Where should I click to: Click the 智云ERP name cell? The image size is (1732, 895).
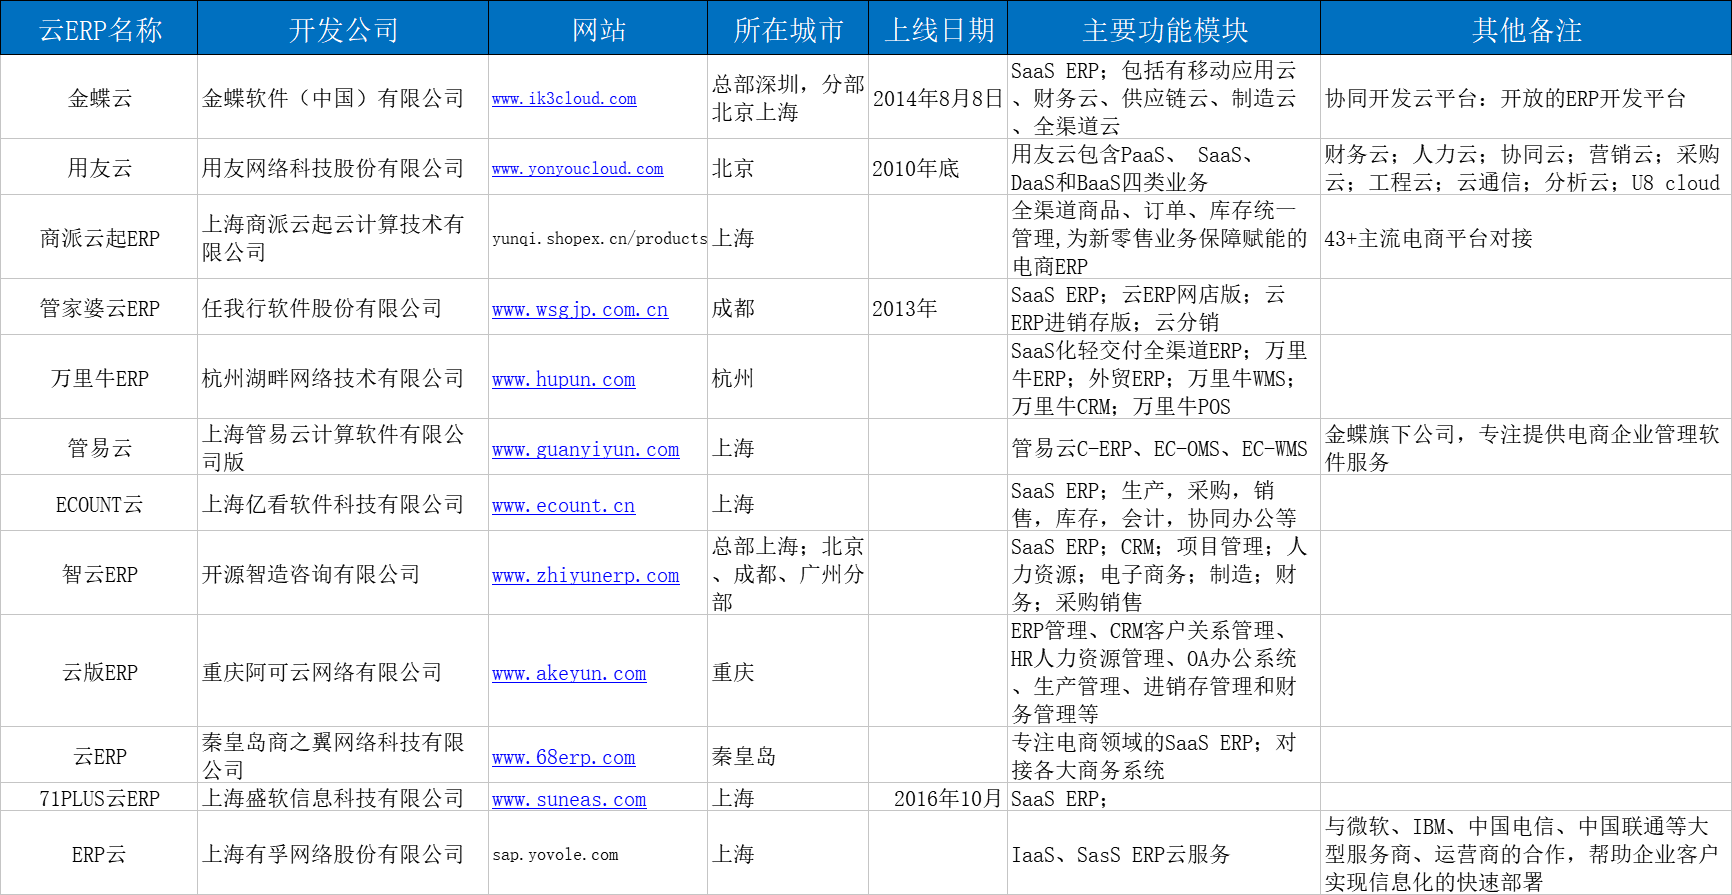99,573
